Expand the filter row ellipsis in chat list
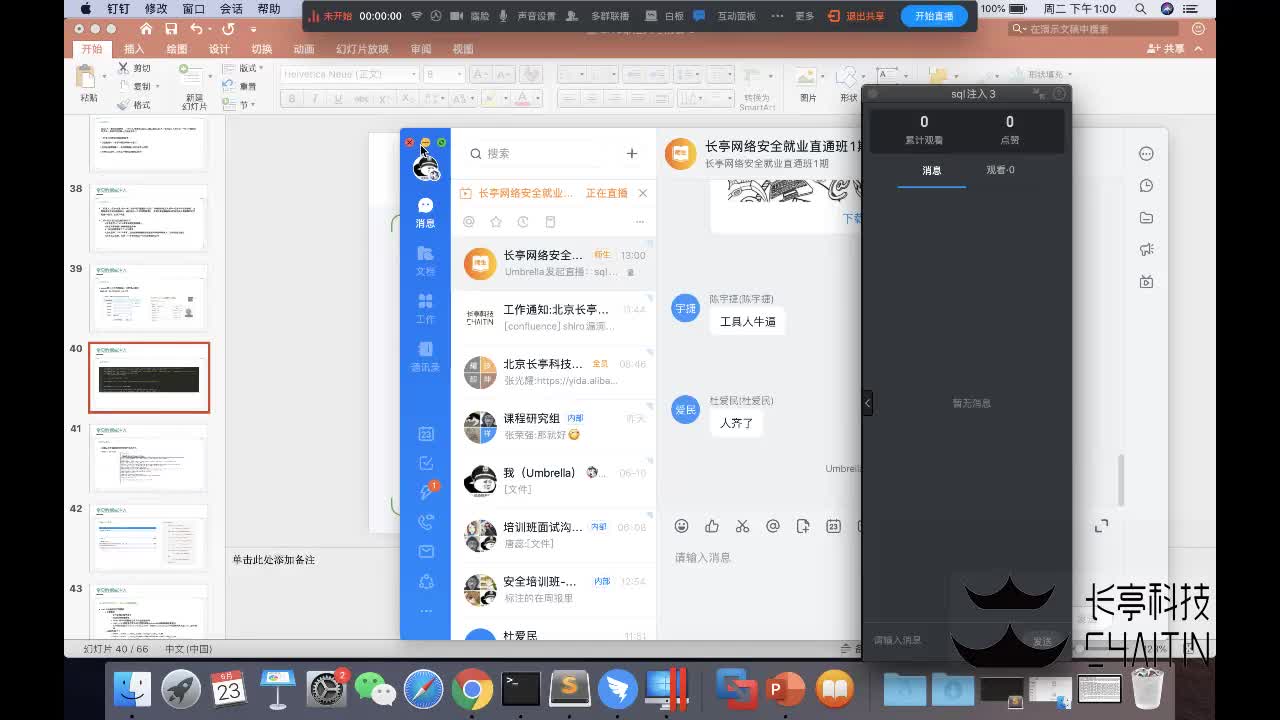1280x720 pixels. (640, 222)
